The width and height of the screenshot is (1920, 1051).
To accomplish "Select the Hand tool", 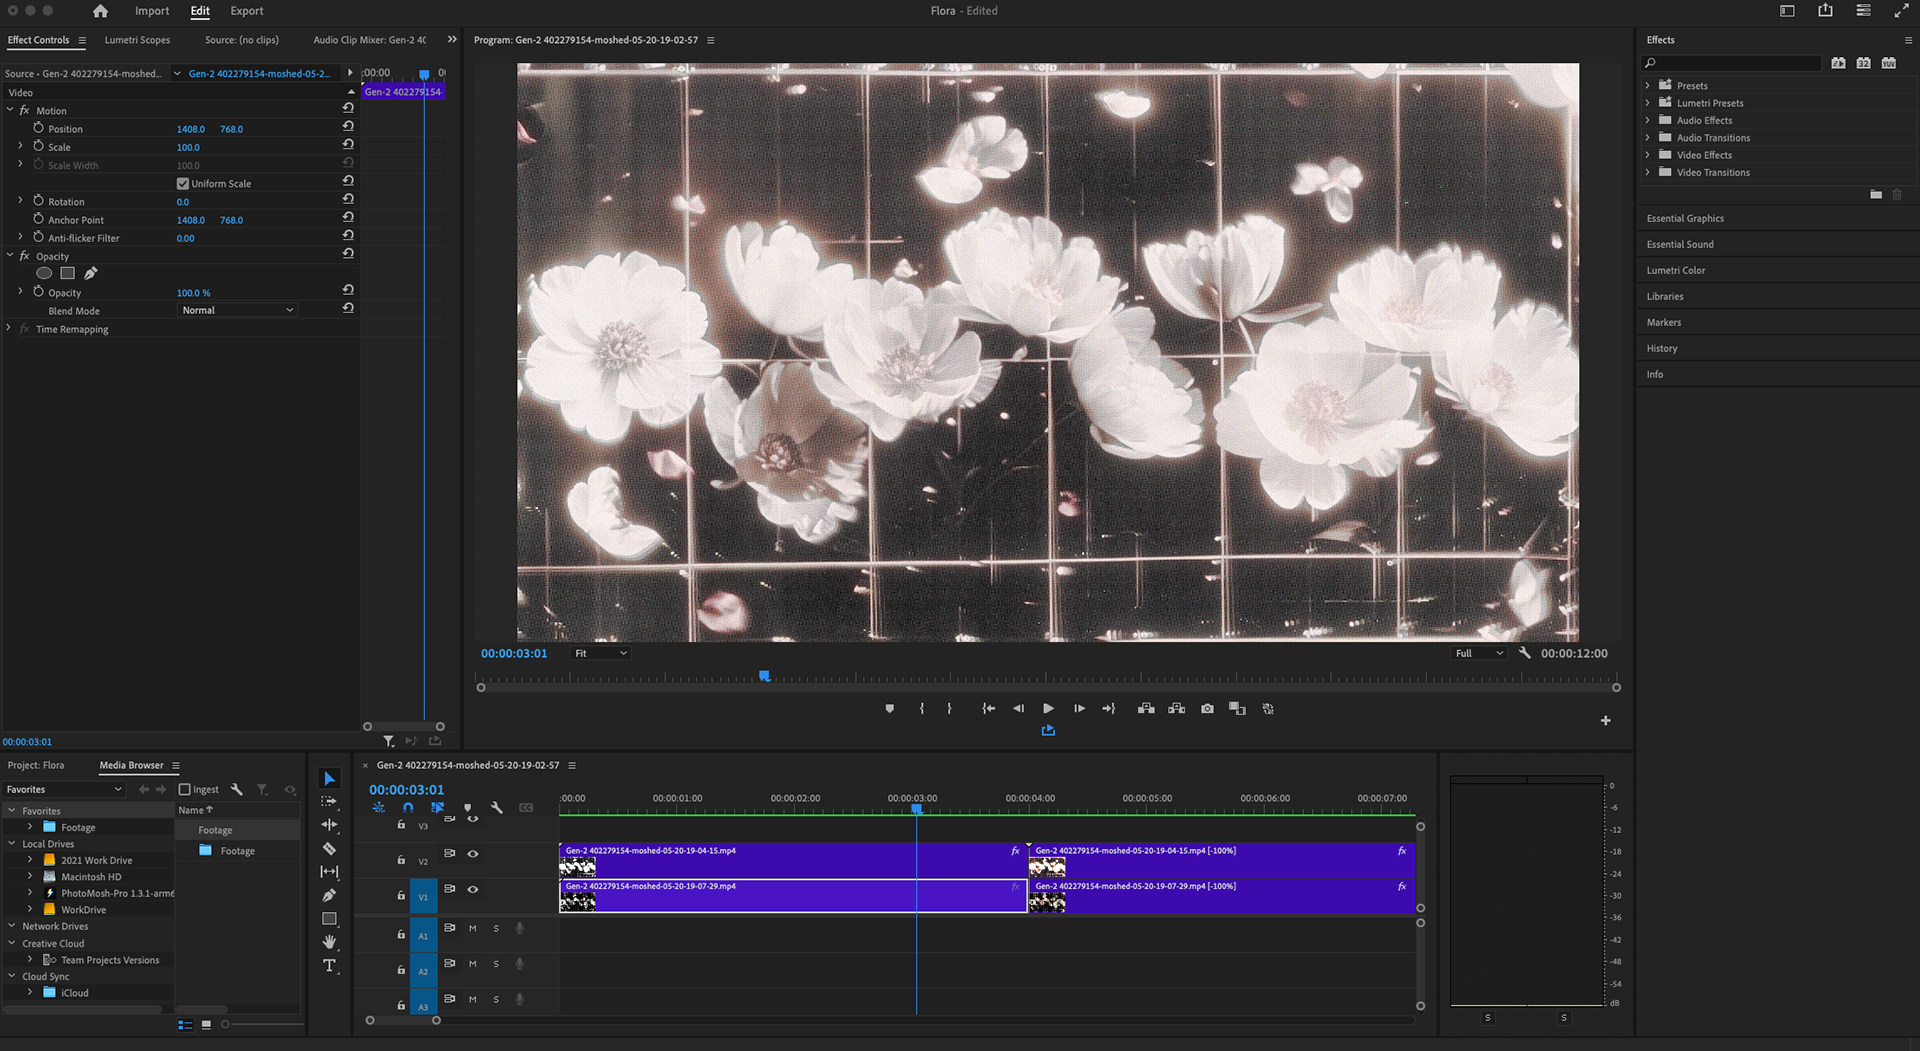I will 329,942.
